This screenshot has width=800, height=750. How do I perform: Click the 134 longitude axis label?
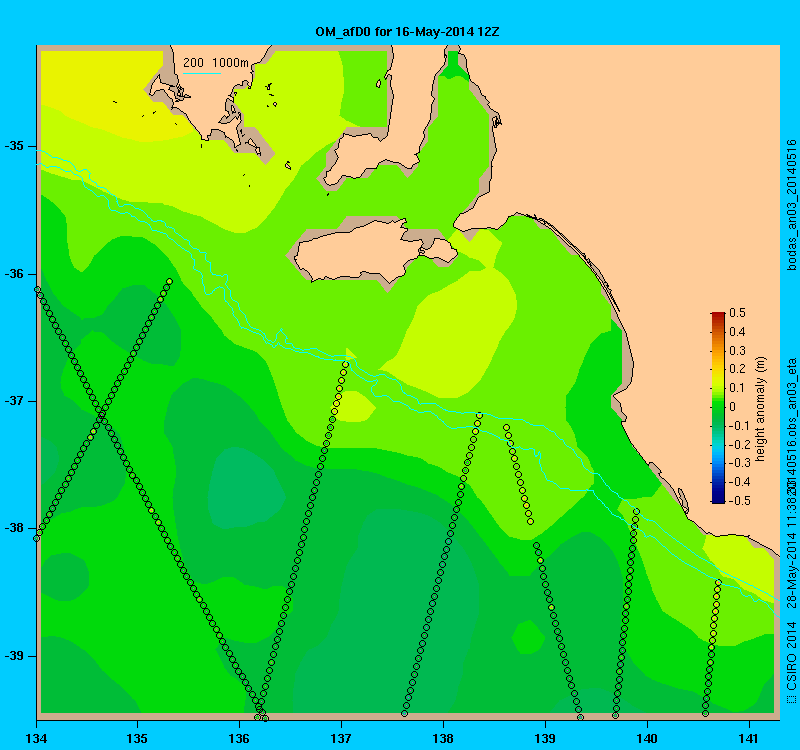point(36,738)
